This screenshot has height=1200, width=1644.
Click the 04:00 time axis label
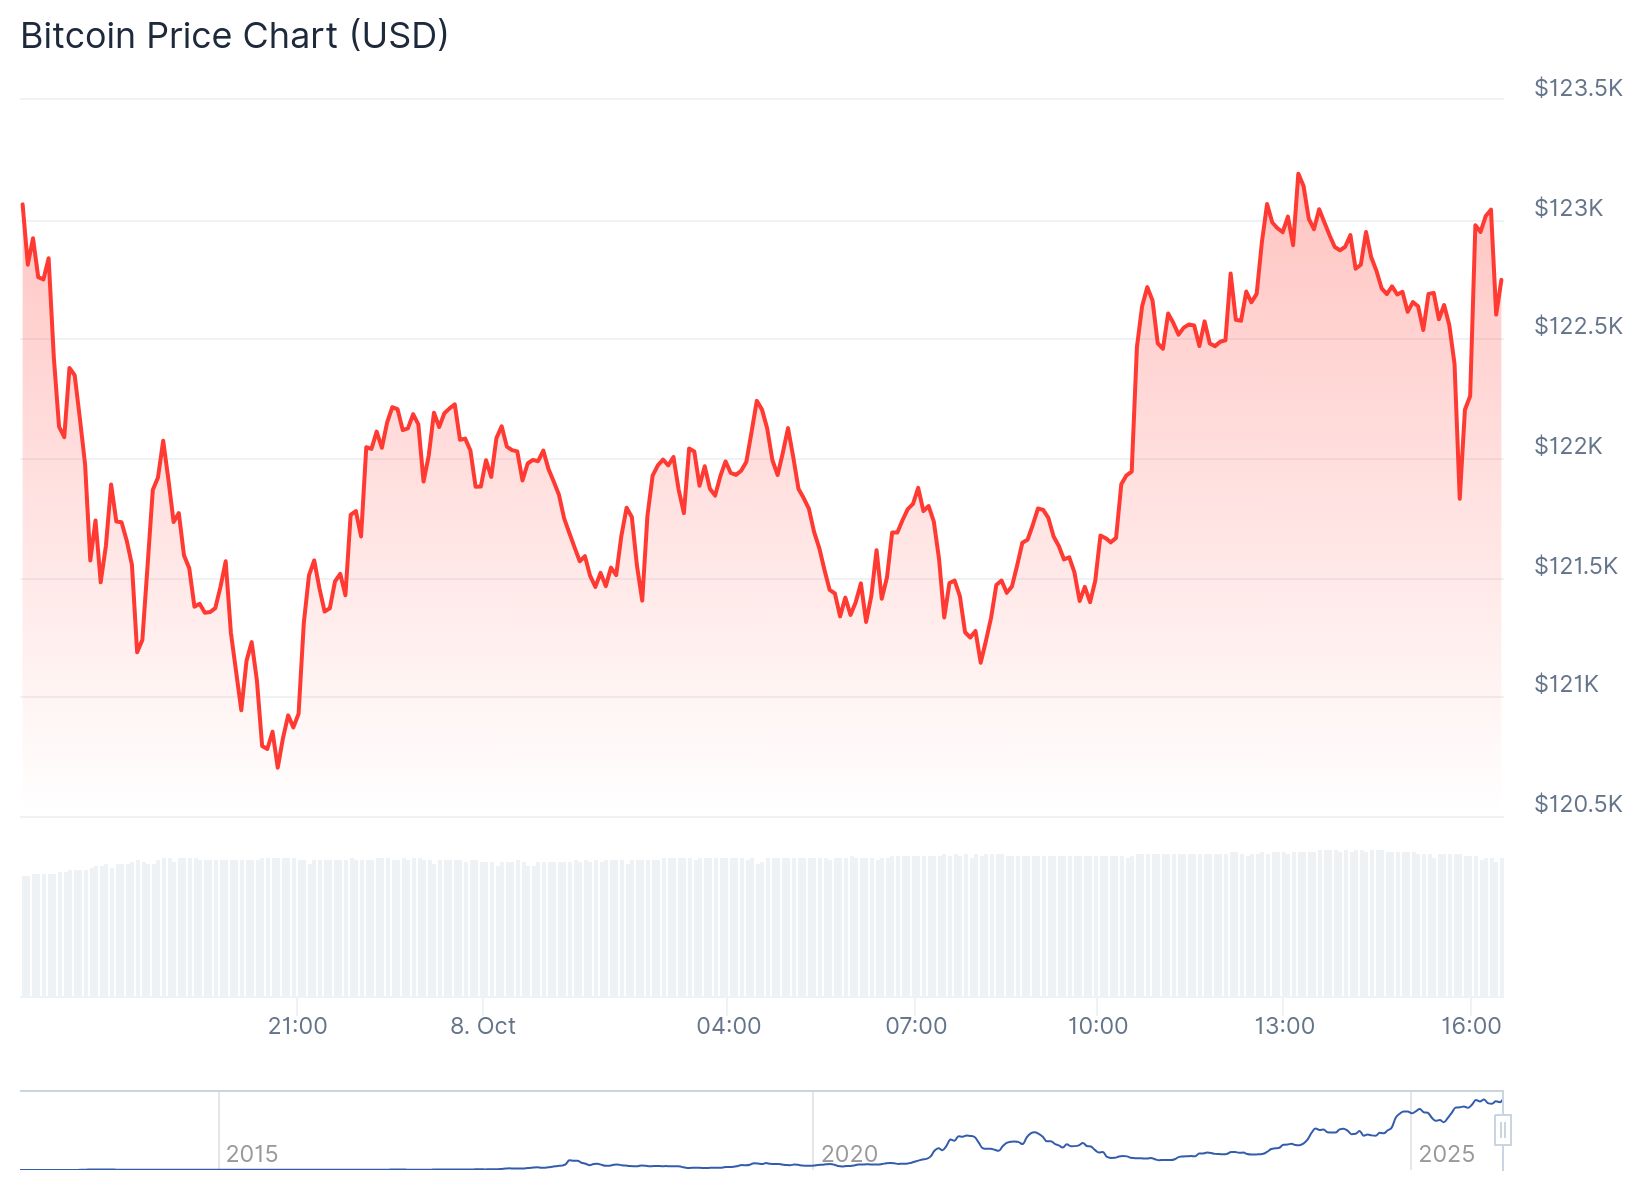(x=729, y=1026)
